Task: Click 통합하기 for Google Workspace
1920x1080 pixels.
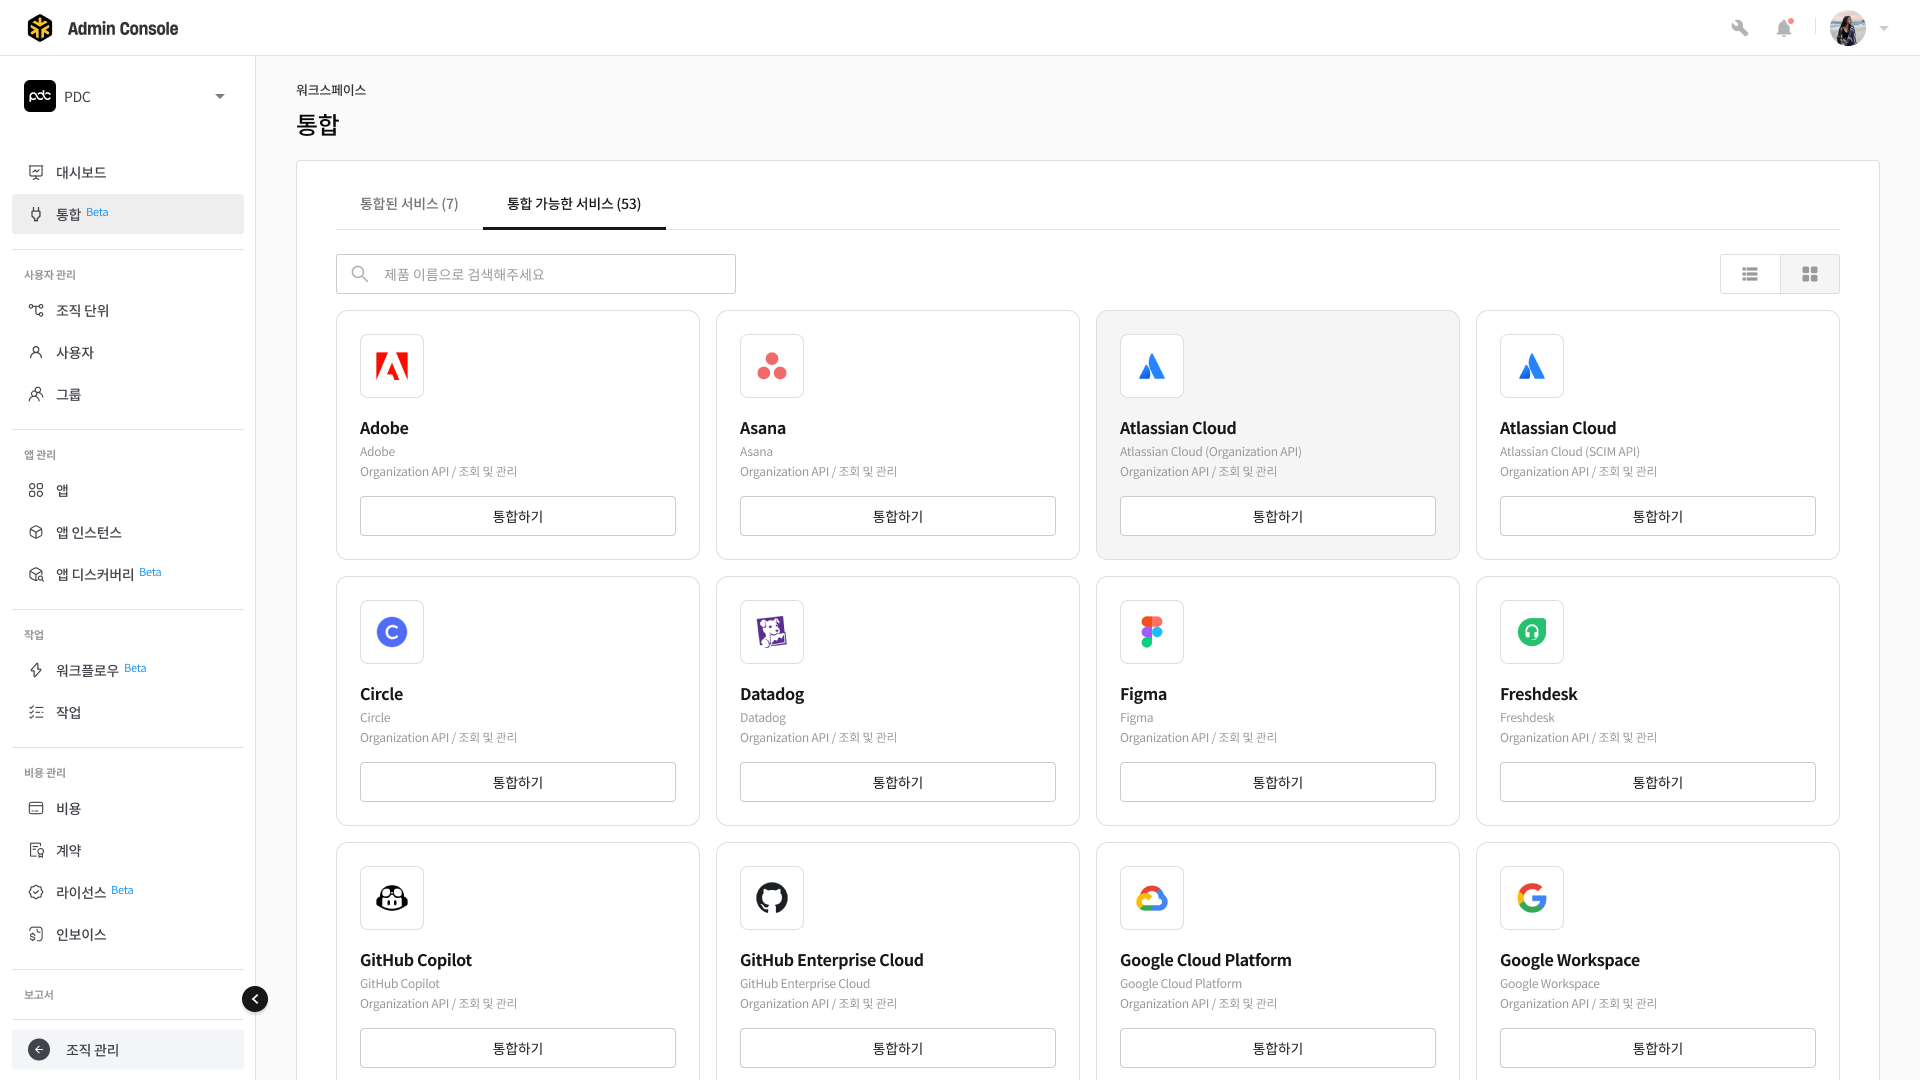Action: point(1658,1048)
